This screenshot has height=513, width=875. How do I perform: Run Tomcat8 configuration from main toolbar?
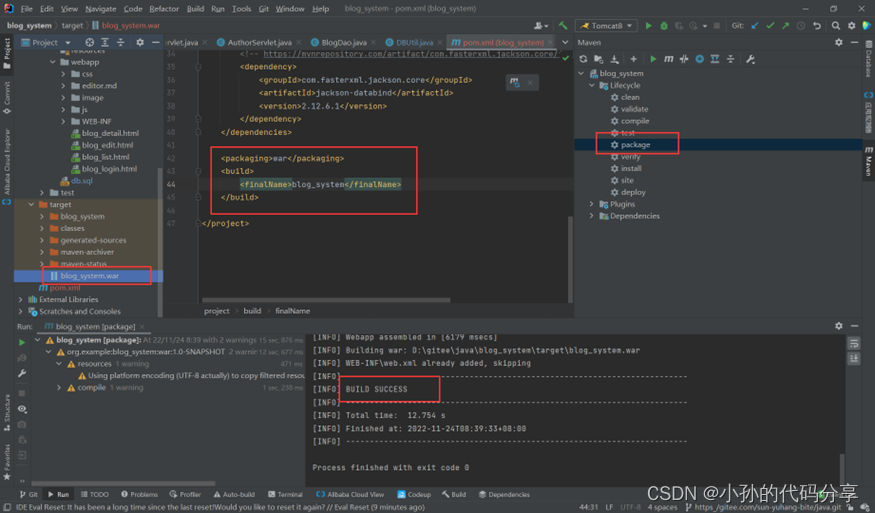pyautogui.click(x=648, y=26)
